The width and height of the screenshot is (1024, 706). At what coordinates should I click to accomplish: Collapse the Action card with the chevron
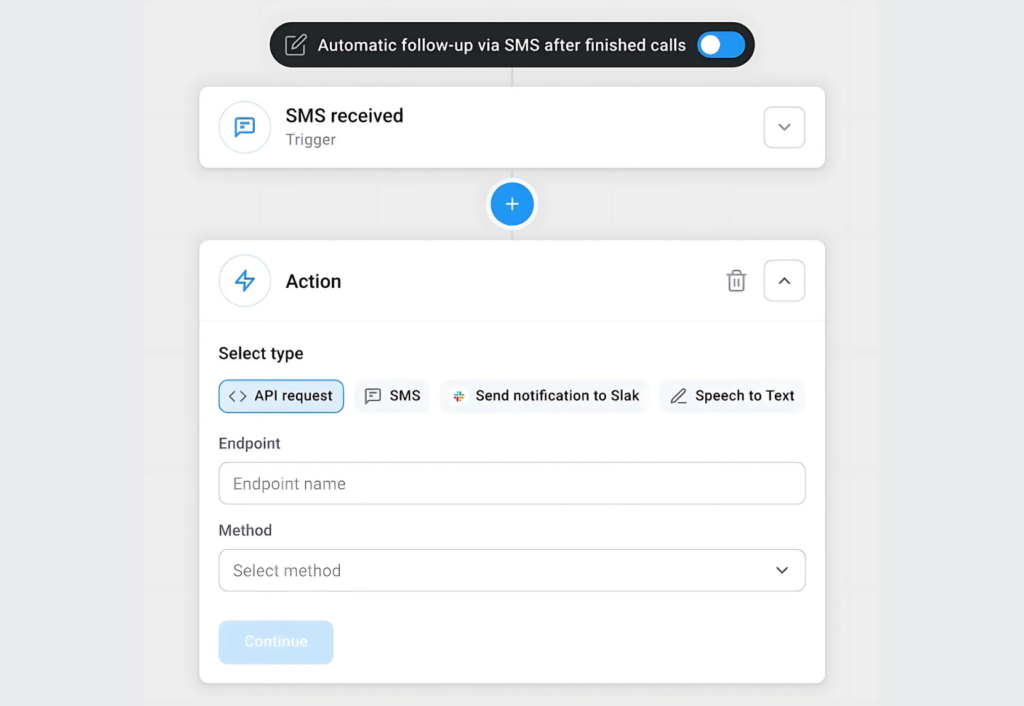coord(784,281)
